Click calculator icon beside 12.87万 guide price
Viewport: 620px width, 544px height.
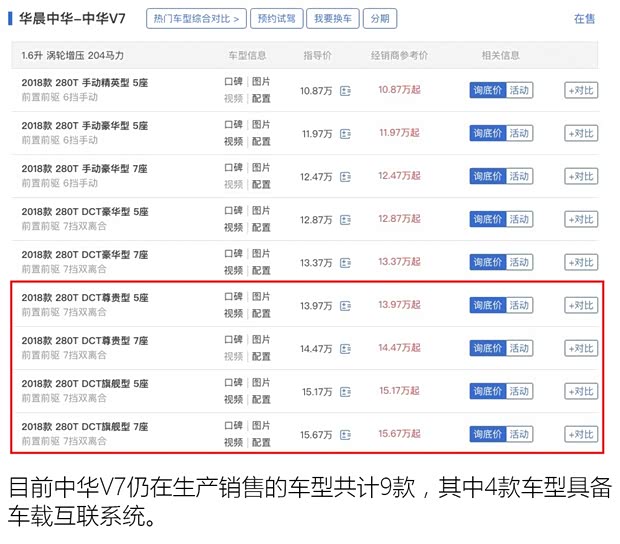pyautogui.click(x=346, y=220)
